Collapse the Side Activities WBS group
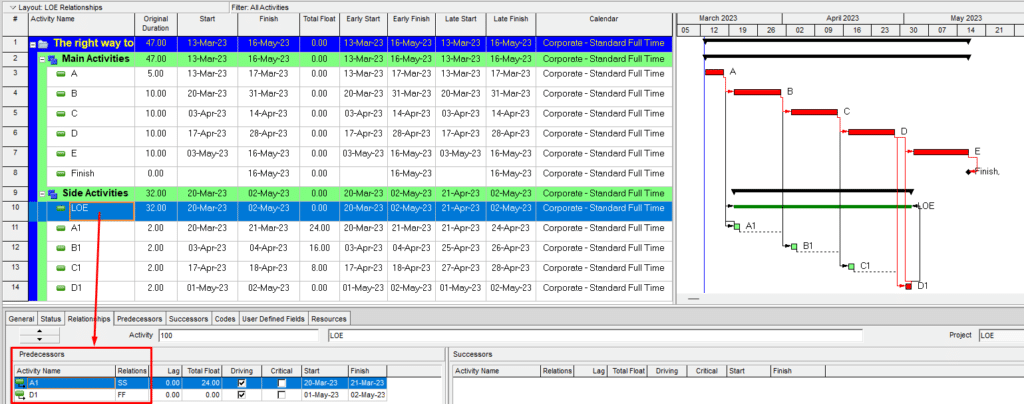1024x404 pixels. click(42, 193)
